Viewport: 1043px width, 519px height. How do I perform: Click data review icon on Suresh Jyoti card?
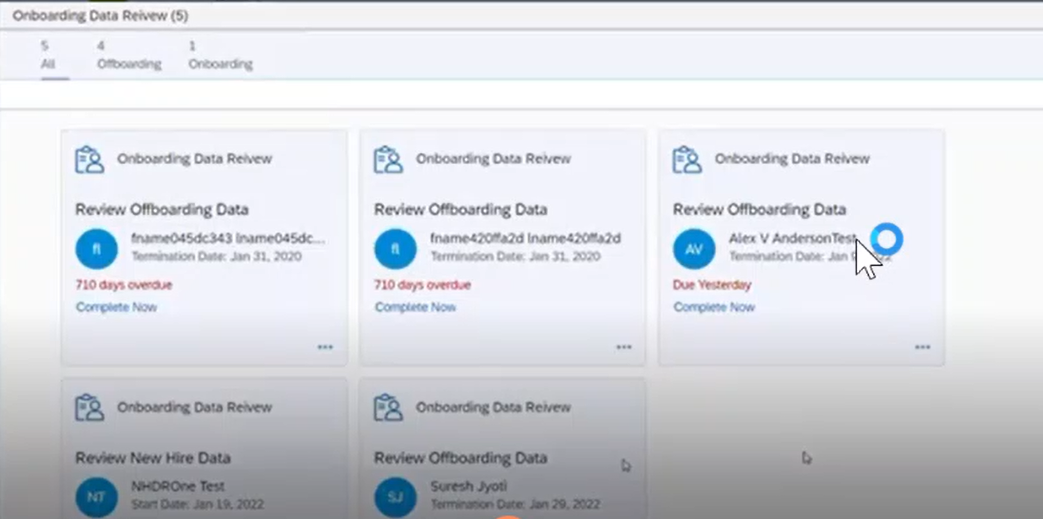388,408
